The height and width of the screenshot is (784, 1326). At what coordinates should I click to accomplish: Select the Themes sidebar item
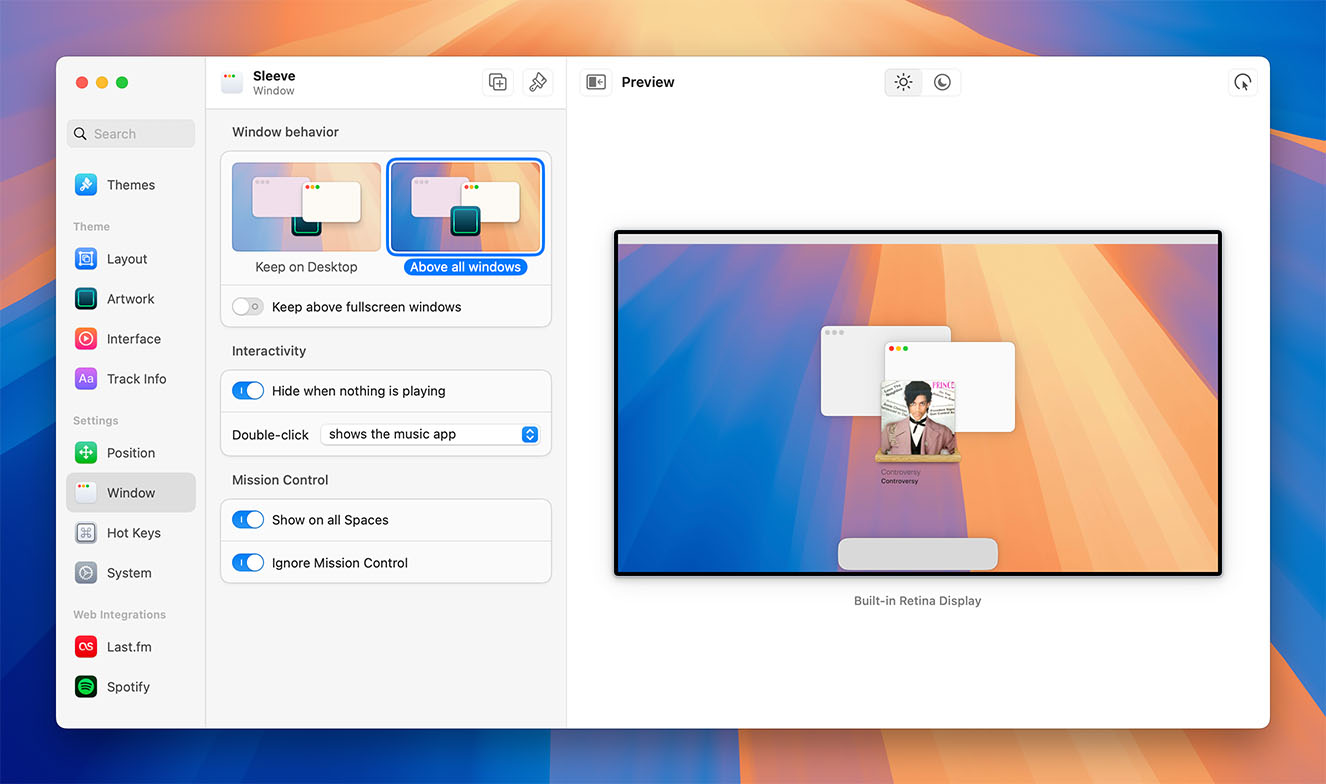130,185
